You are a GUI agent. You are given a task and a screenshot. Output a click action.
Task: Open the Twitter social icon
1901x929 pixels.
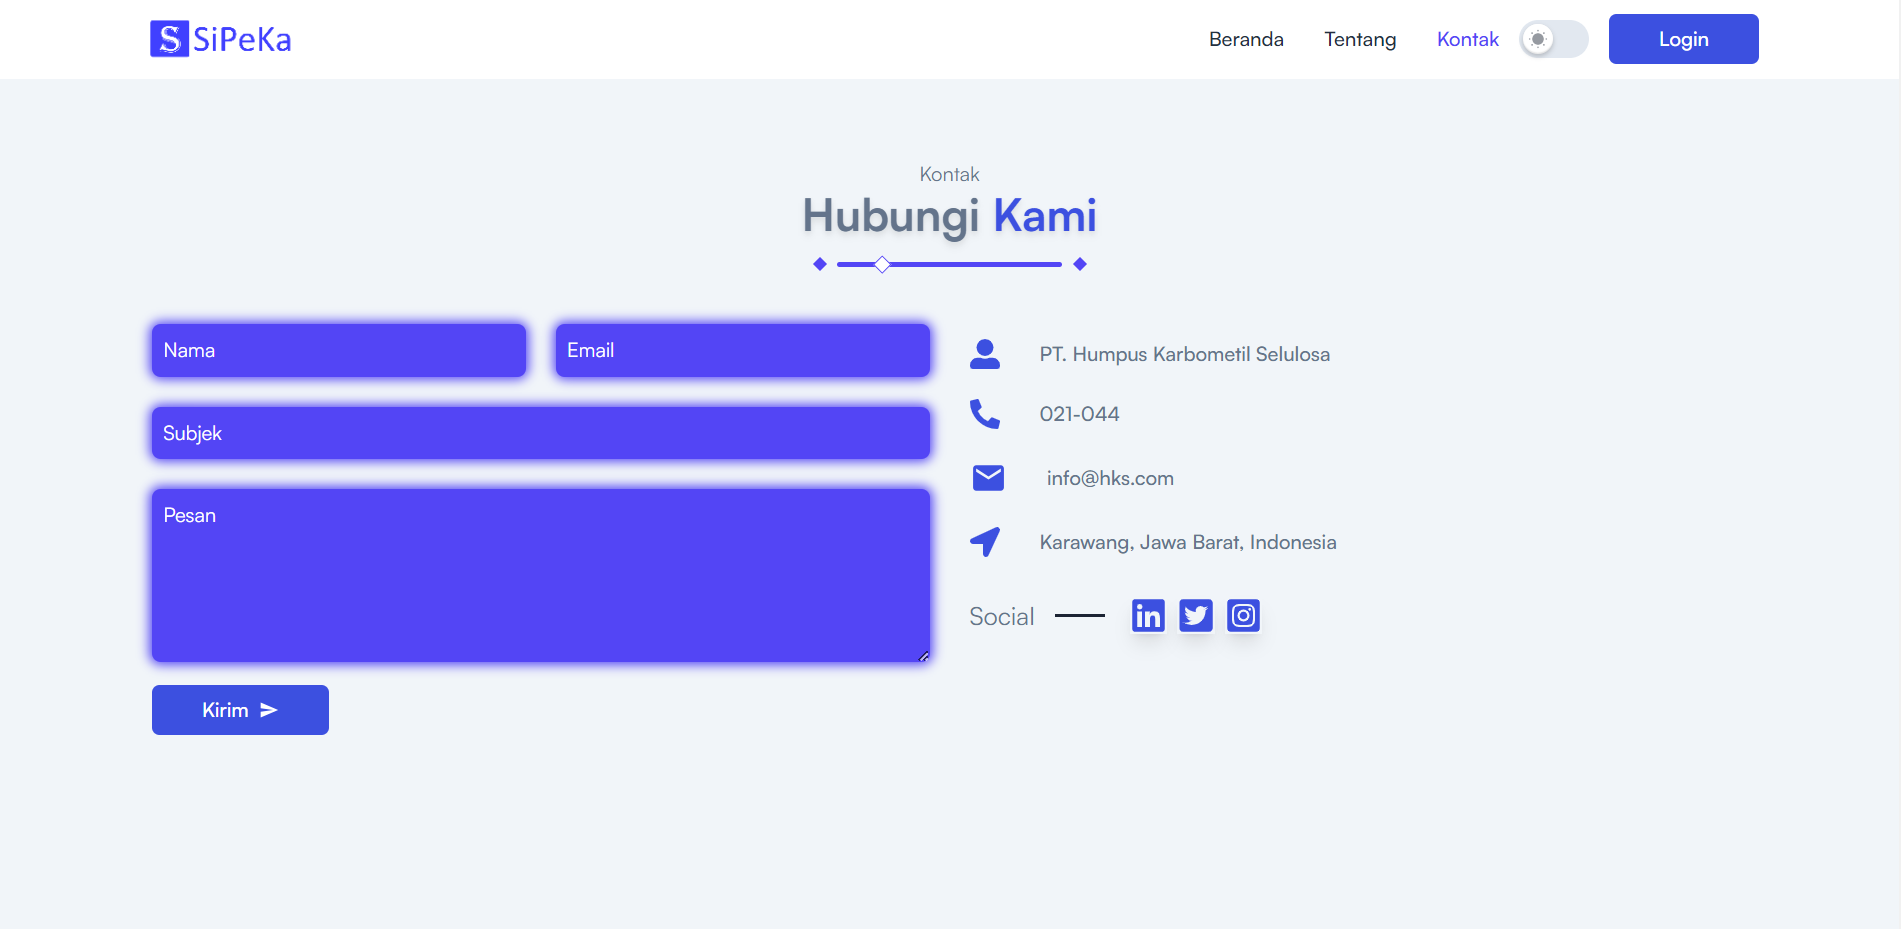(x=1195, y=615)
